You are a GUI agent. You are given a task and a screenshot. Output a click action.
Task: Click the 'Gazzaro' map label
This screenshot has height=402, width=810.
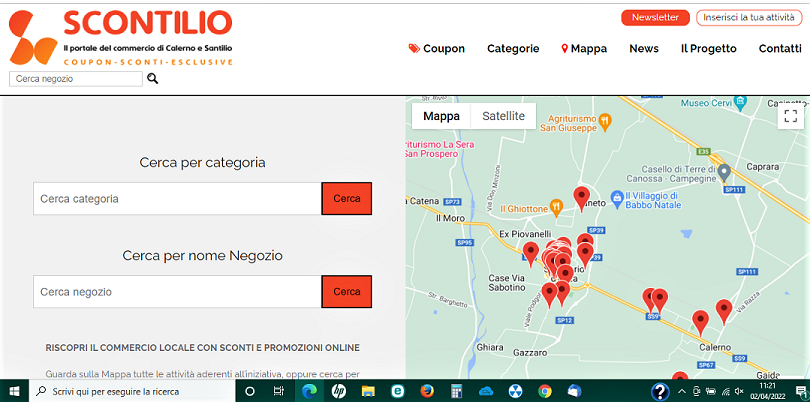[530, 353]
